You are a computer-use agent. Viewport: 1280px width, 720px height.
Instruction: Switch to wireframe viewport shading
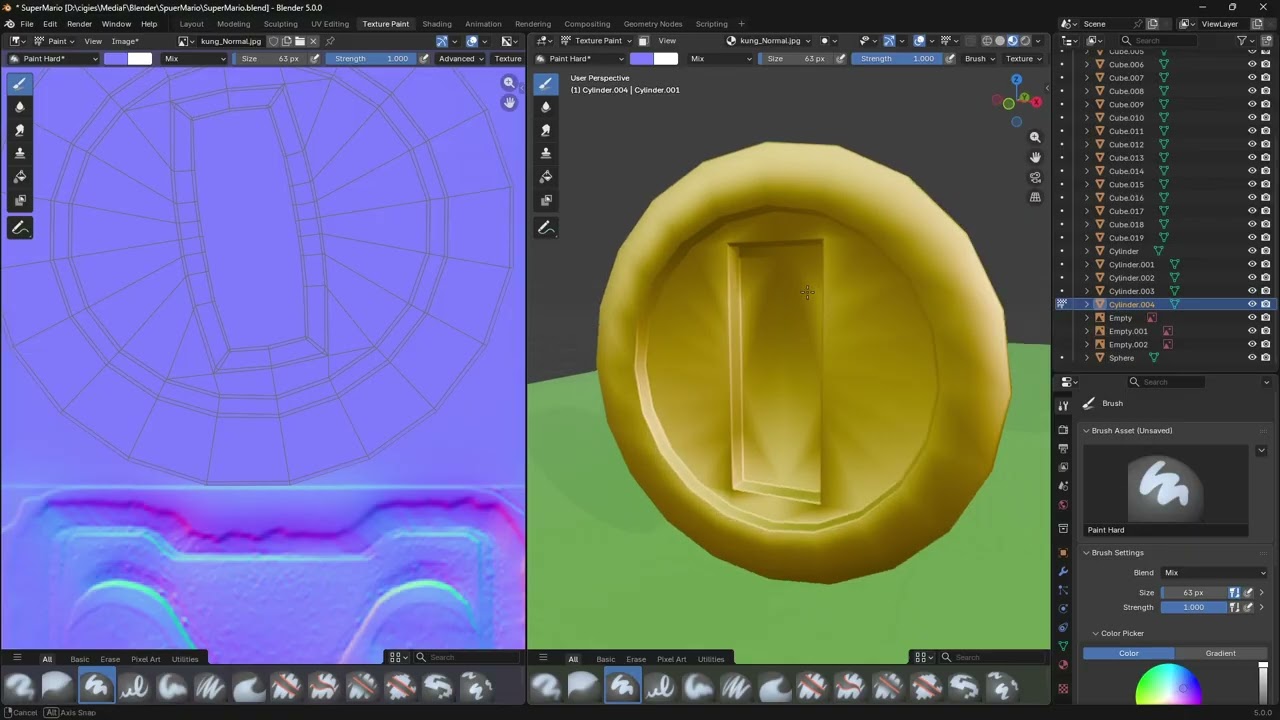tap(987, 41)
